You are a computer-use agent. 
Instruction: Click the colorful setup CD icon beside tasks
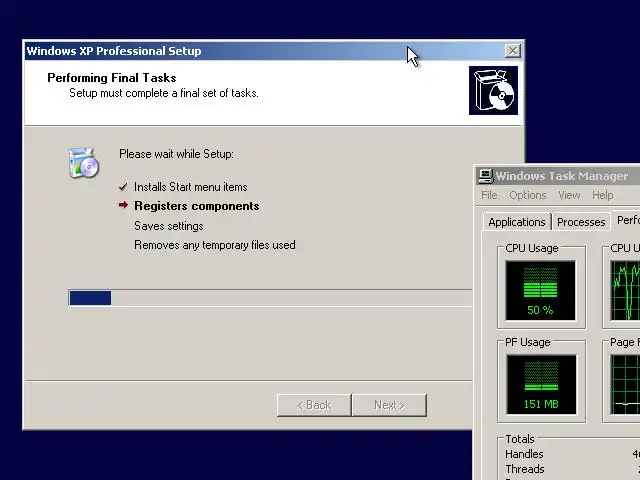pyautogui.click(x=84, y=163)
